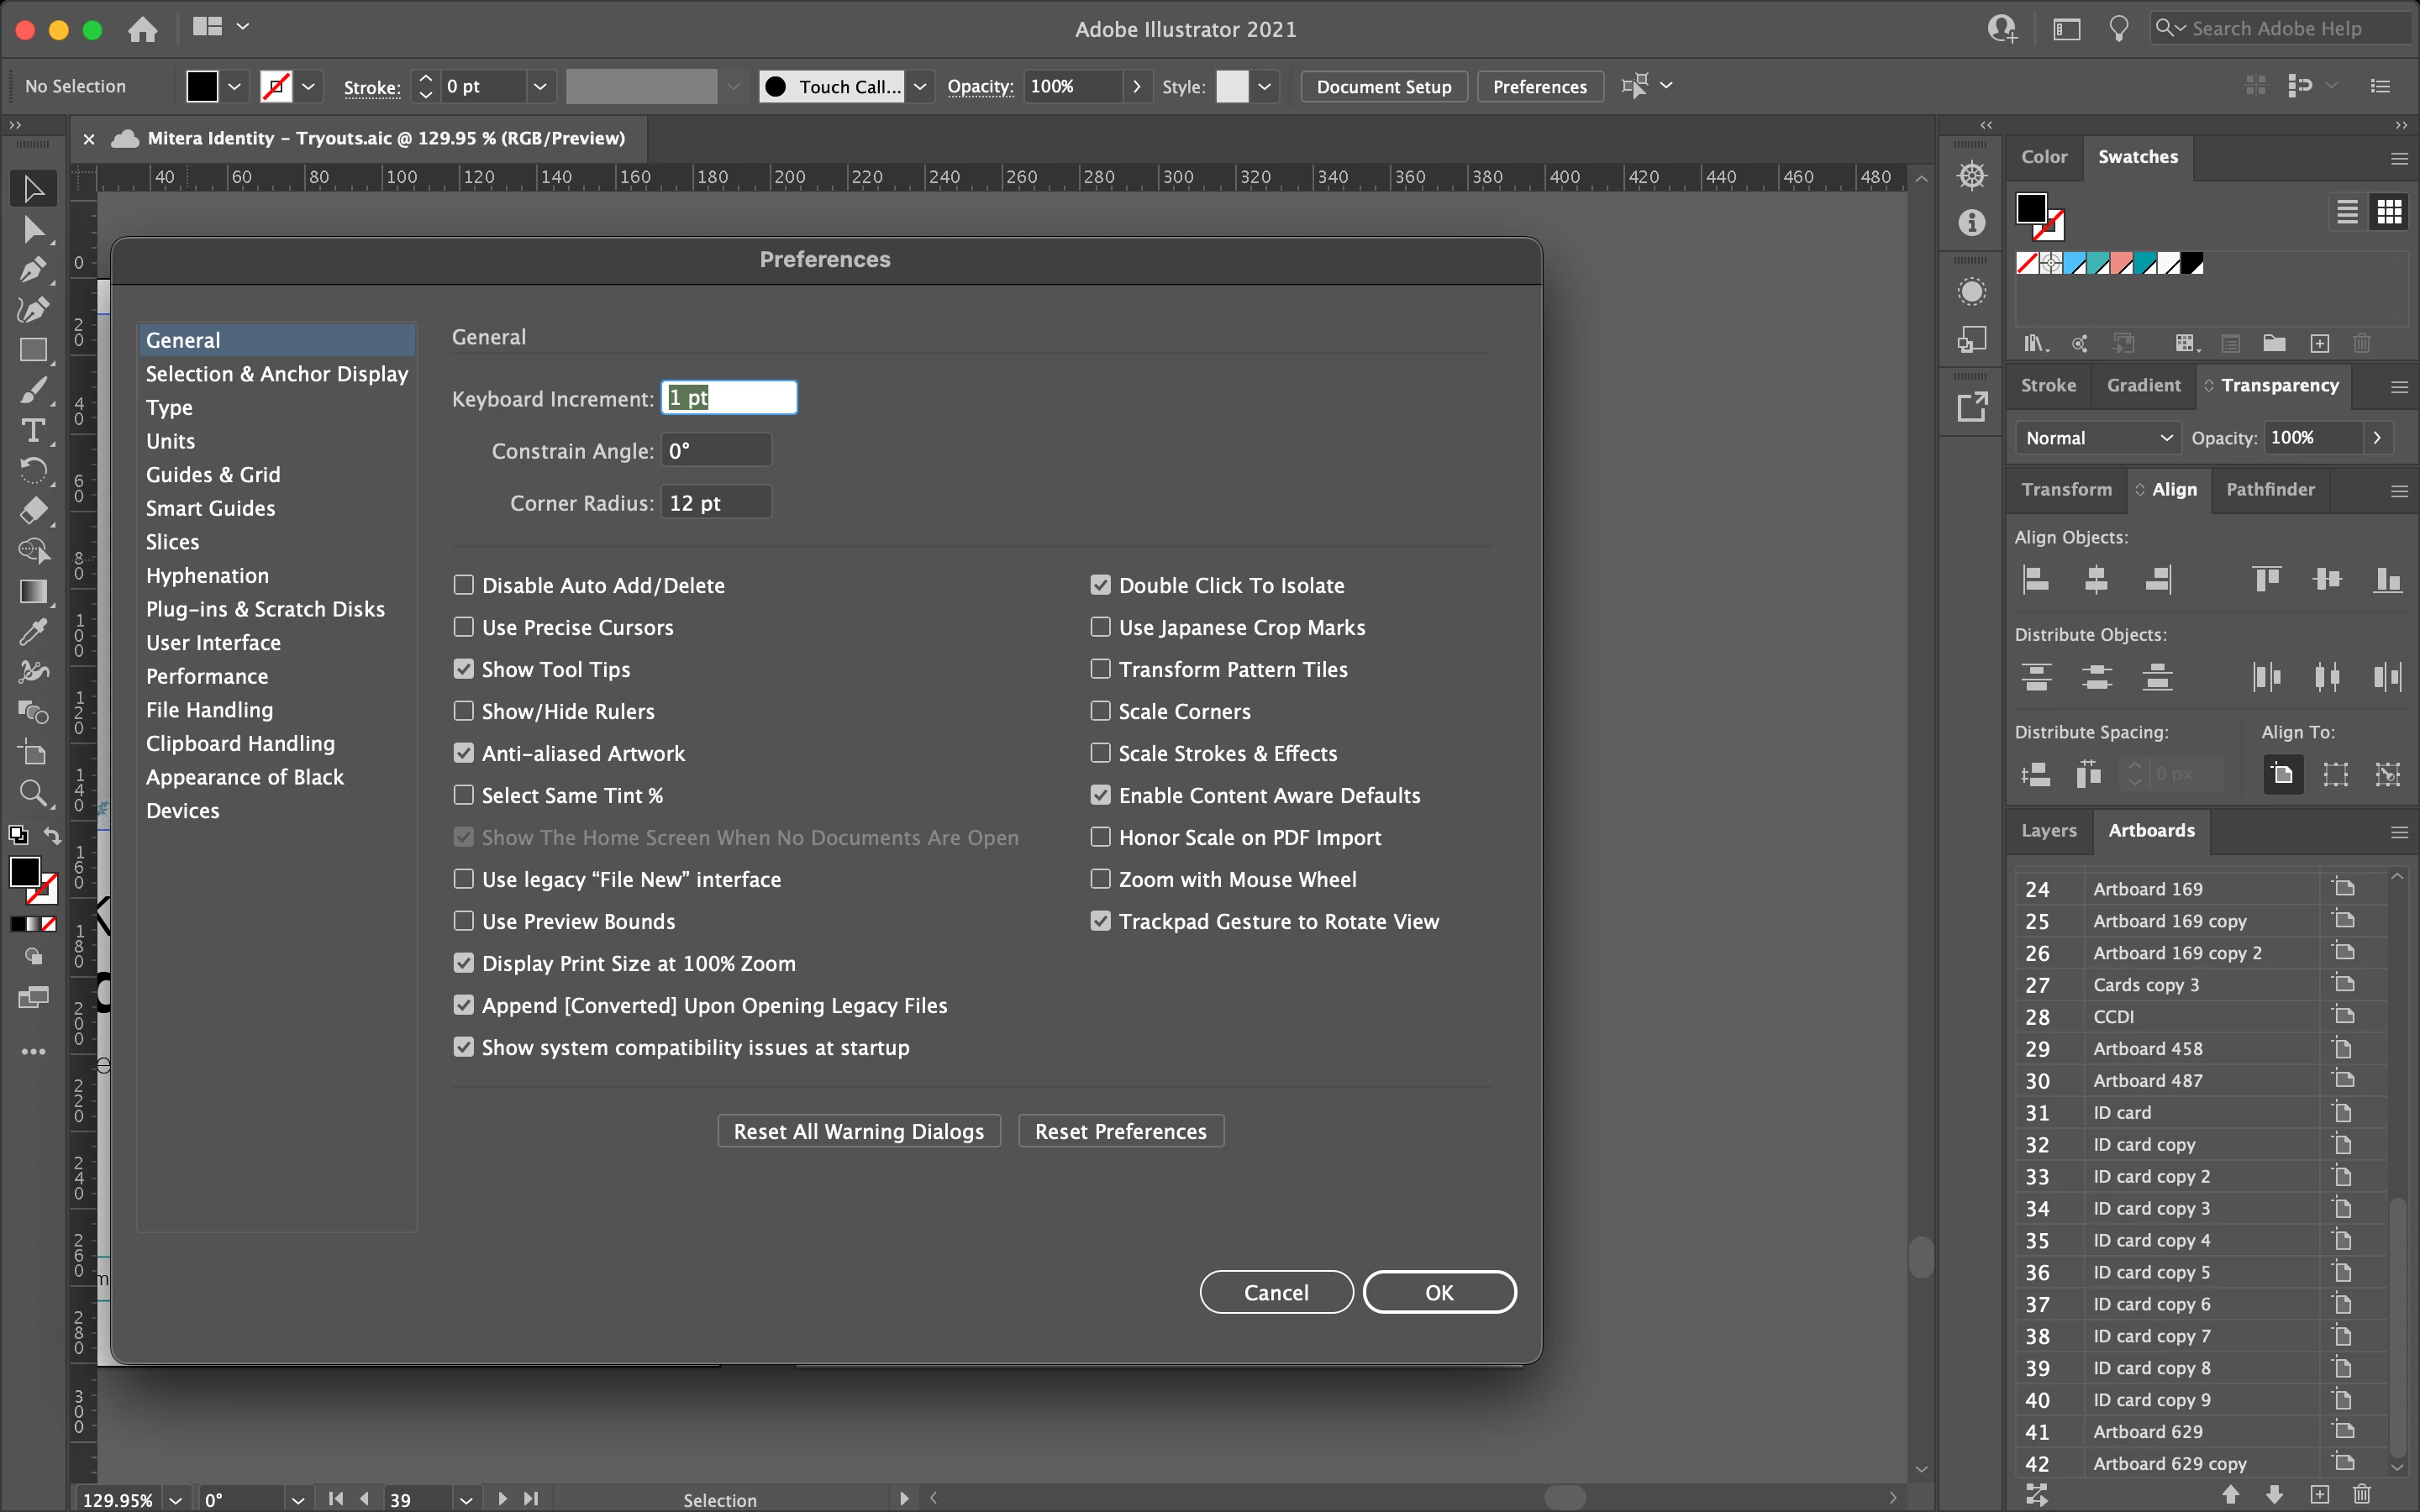The width and height of the screenshot is (2420, 1512).
Task: Click the black swatch in Swatches panel
Action: 2192,264
